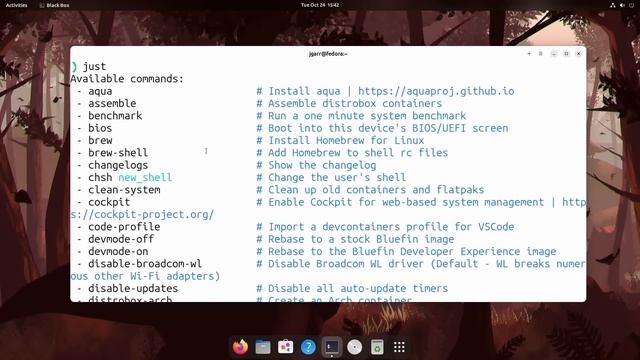The width and height of the screenshot is (640, 360).
Task: Click the 'clean-system' command name
Action: point(124,189)
